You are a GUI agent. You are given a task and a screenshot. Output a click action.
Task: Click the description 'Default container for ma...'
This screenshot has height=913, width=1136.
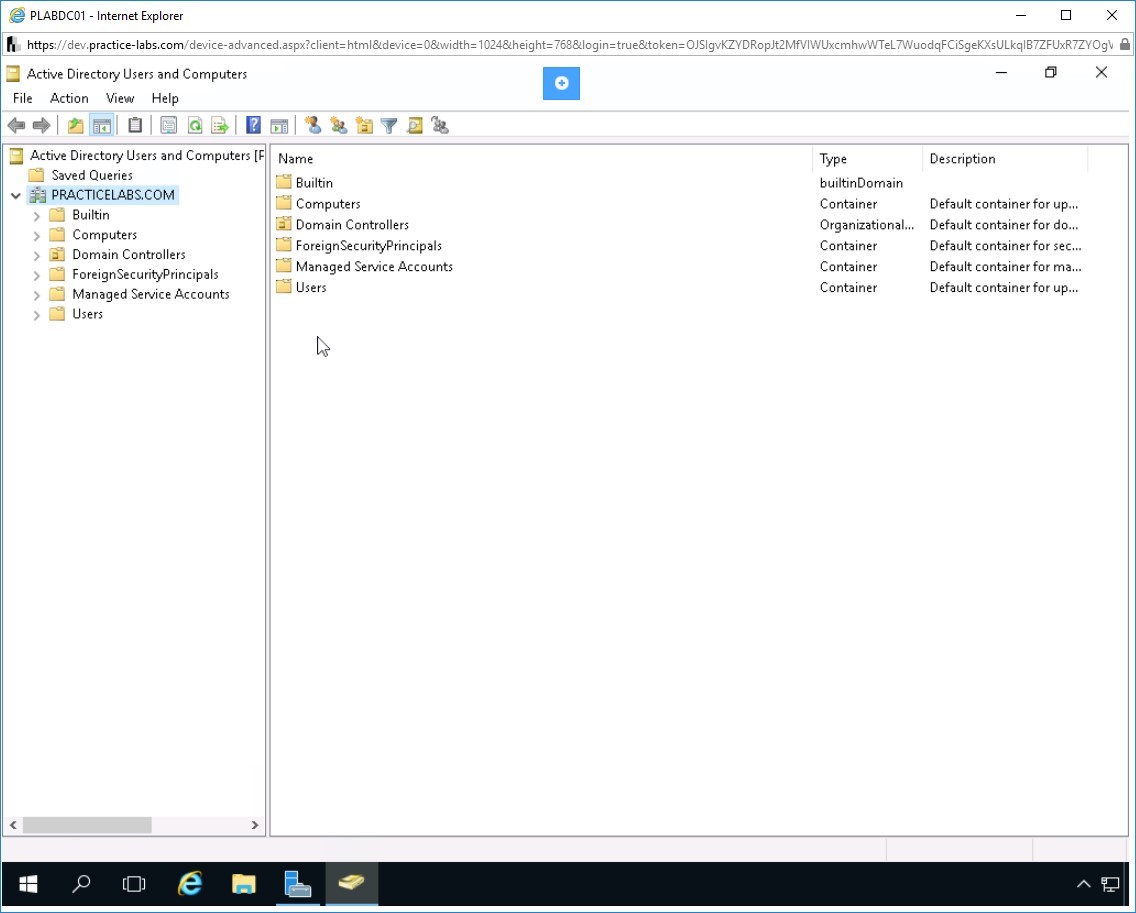(x=1005, y=267)
